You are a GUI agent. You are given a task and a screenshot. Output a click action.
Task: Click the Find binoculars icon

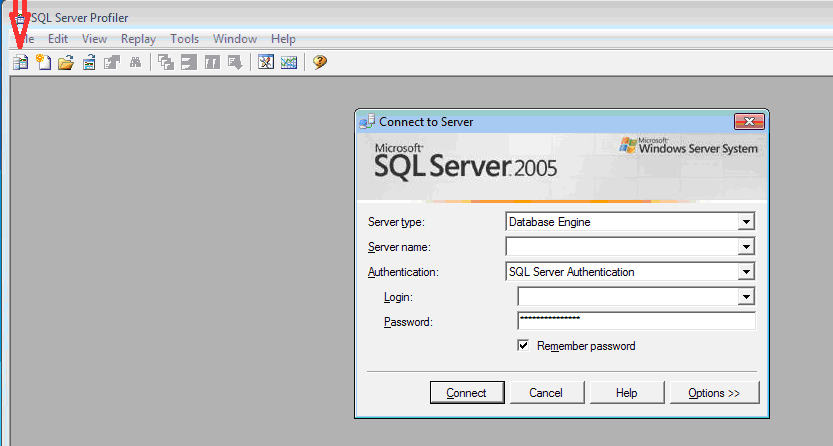135,62
